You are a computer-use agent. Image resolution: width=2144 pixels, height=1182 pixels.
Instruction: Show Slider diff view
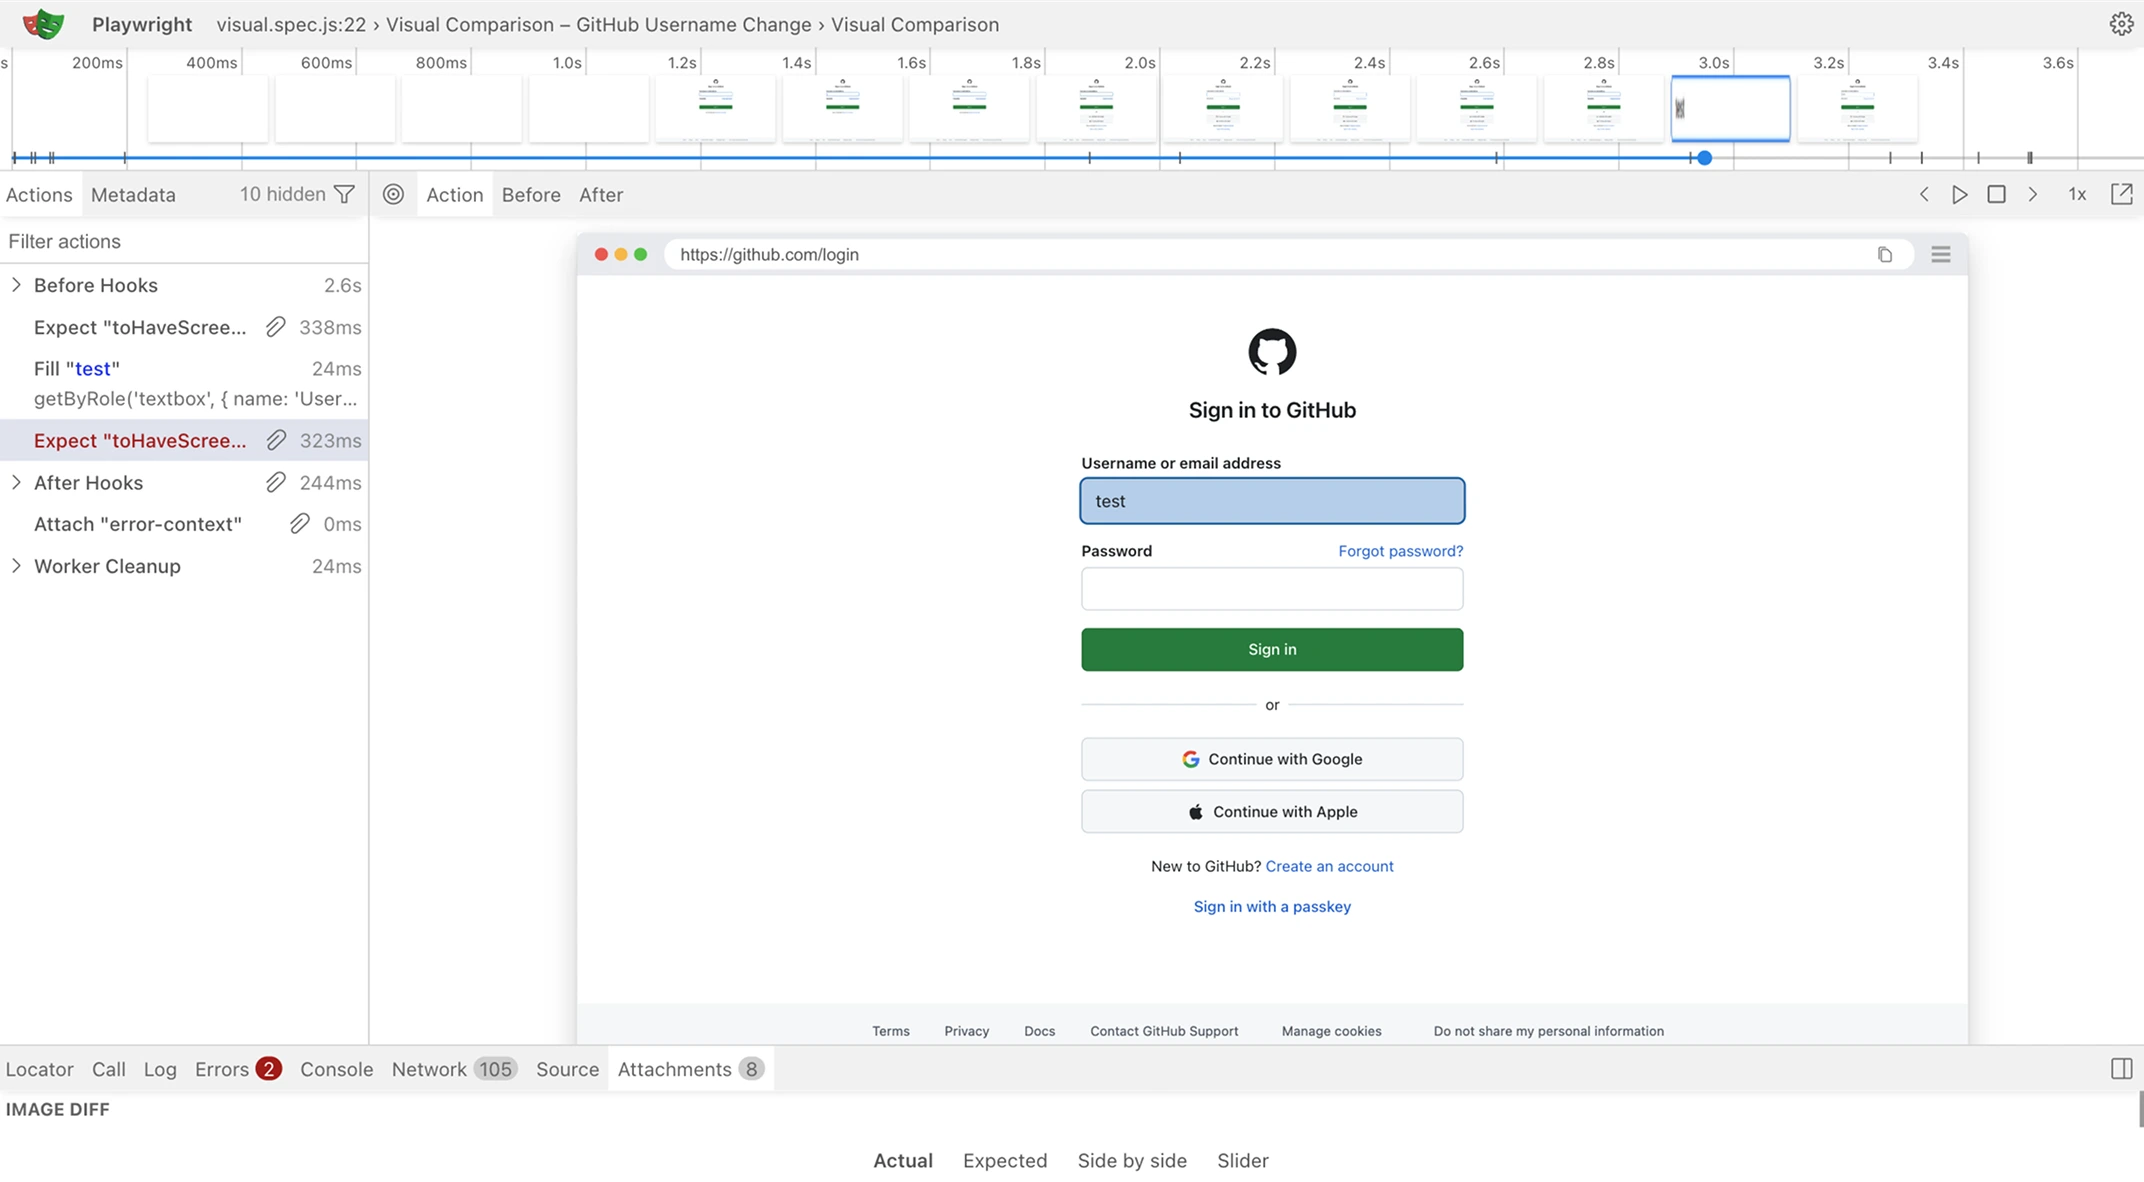[x=1243, y=1160]
